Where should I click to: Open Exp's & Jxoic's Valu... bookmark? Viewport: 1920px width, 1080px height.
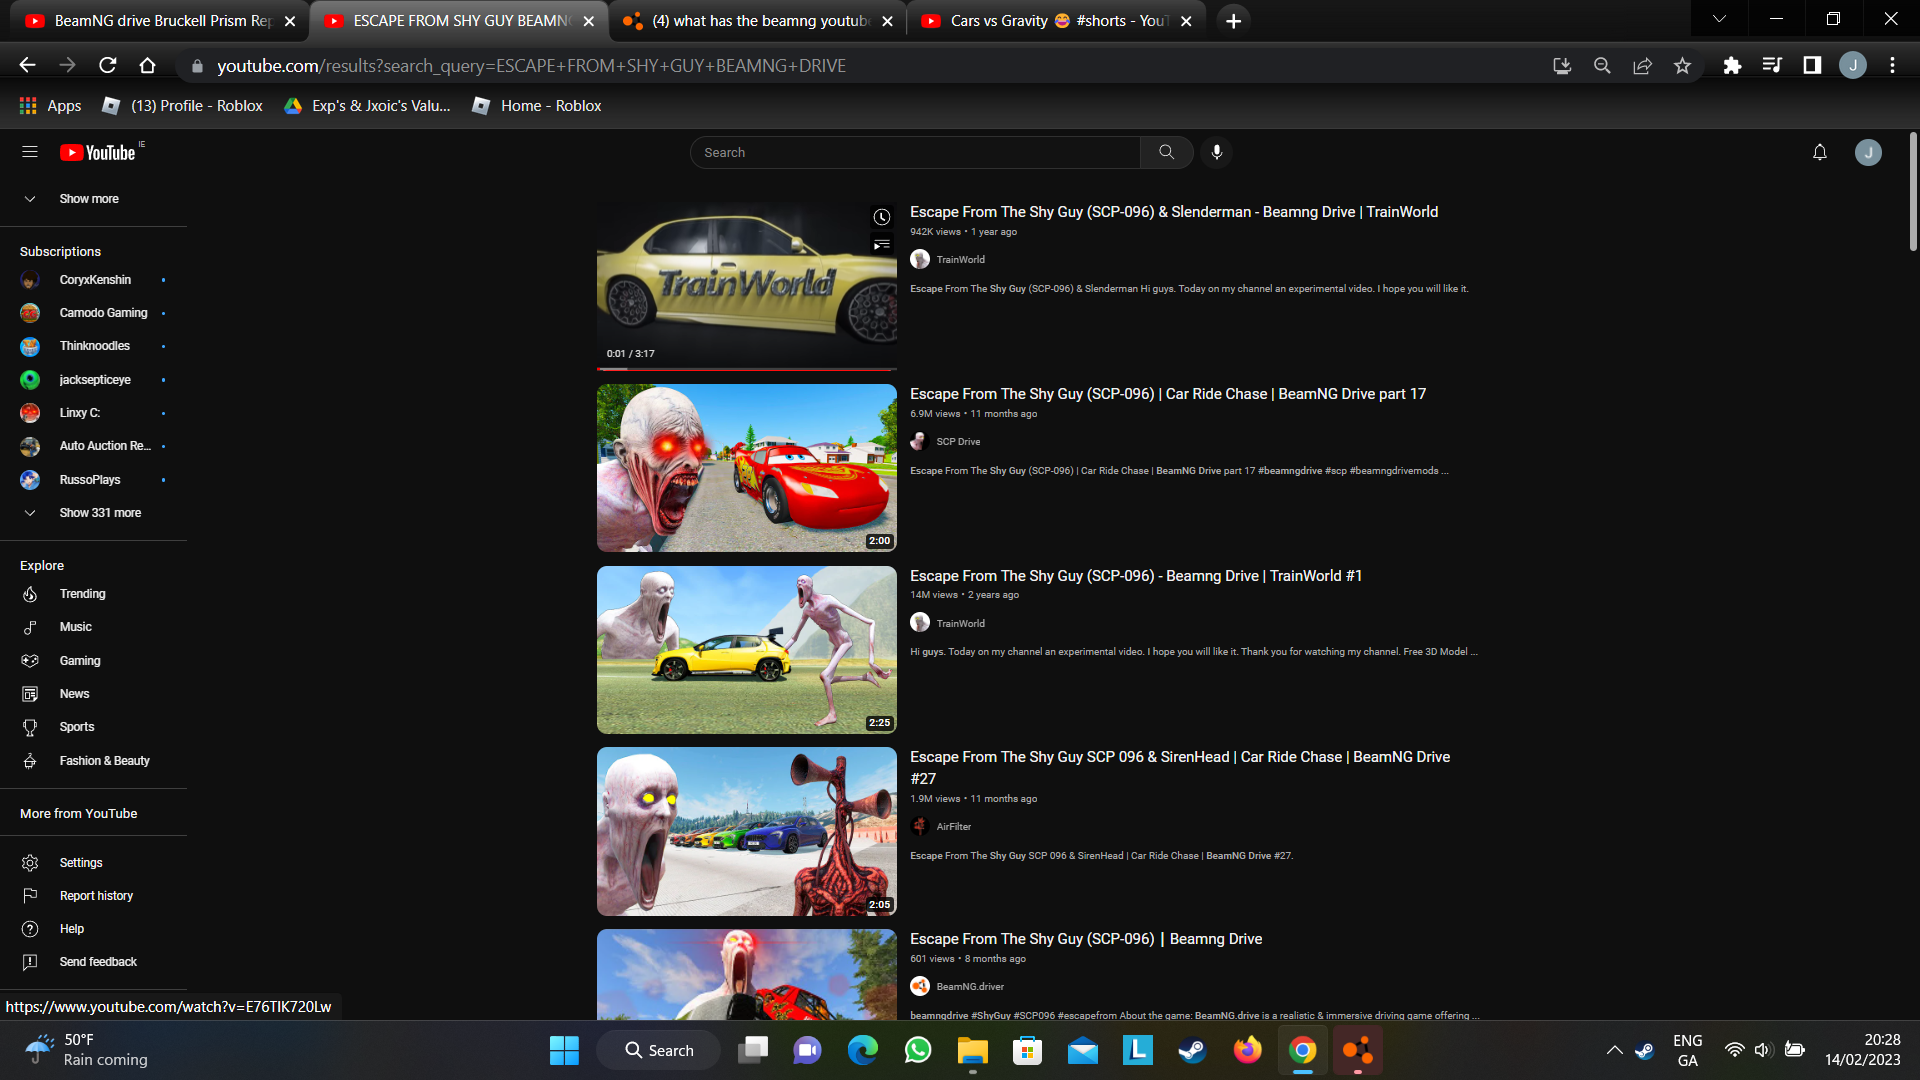368,106
